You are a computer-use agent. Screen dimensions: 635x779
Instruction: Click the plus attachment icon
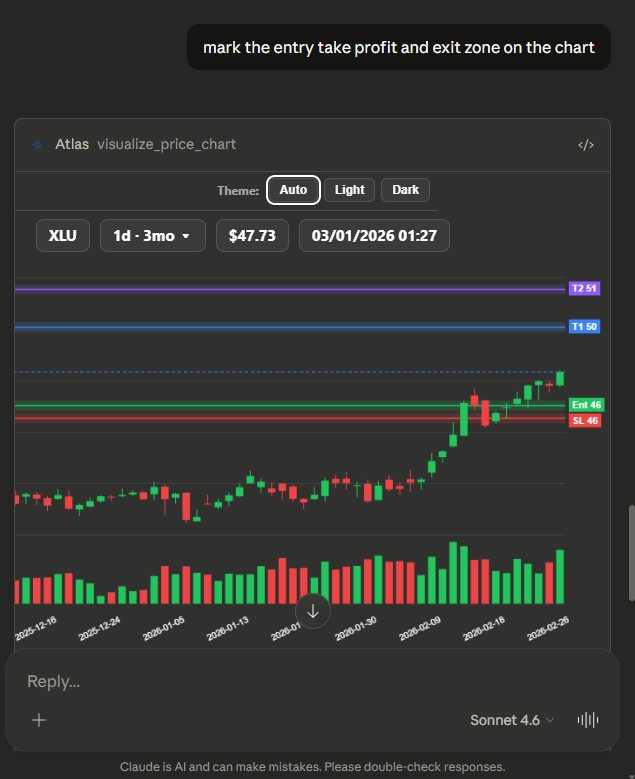pos(39,720)
